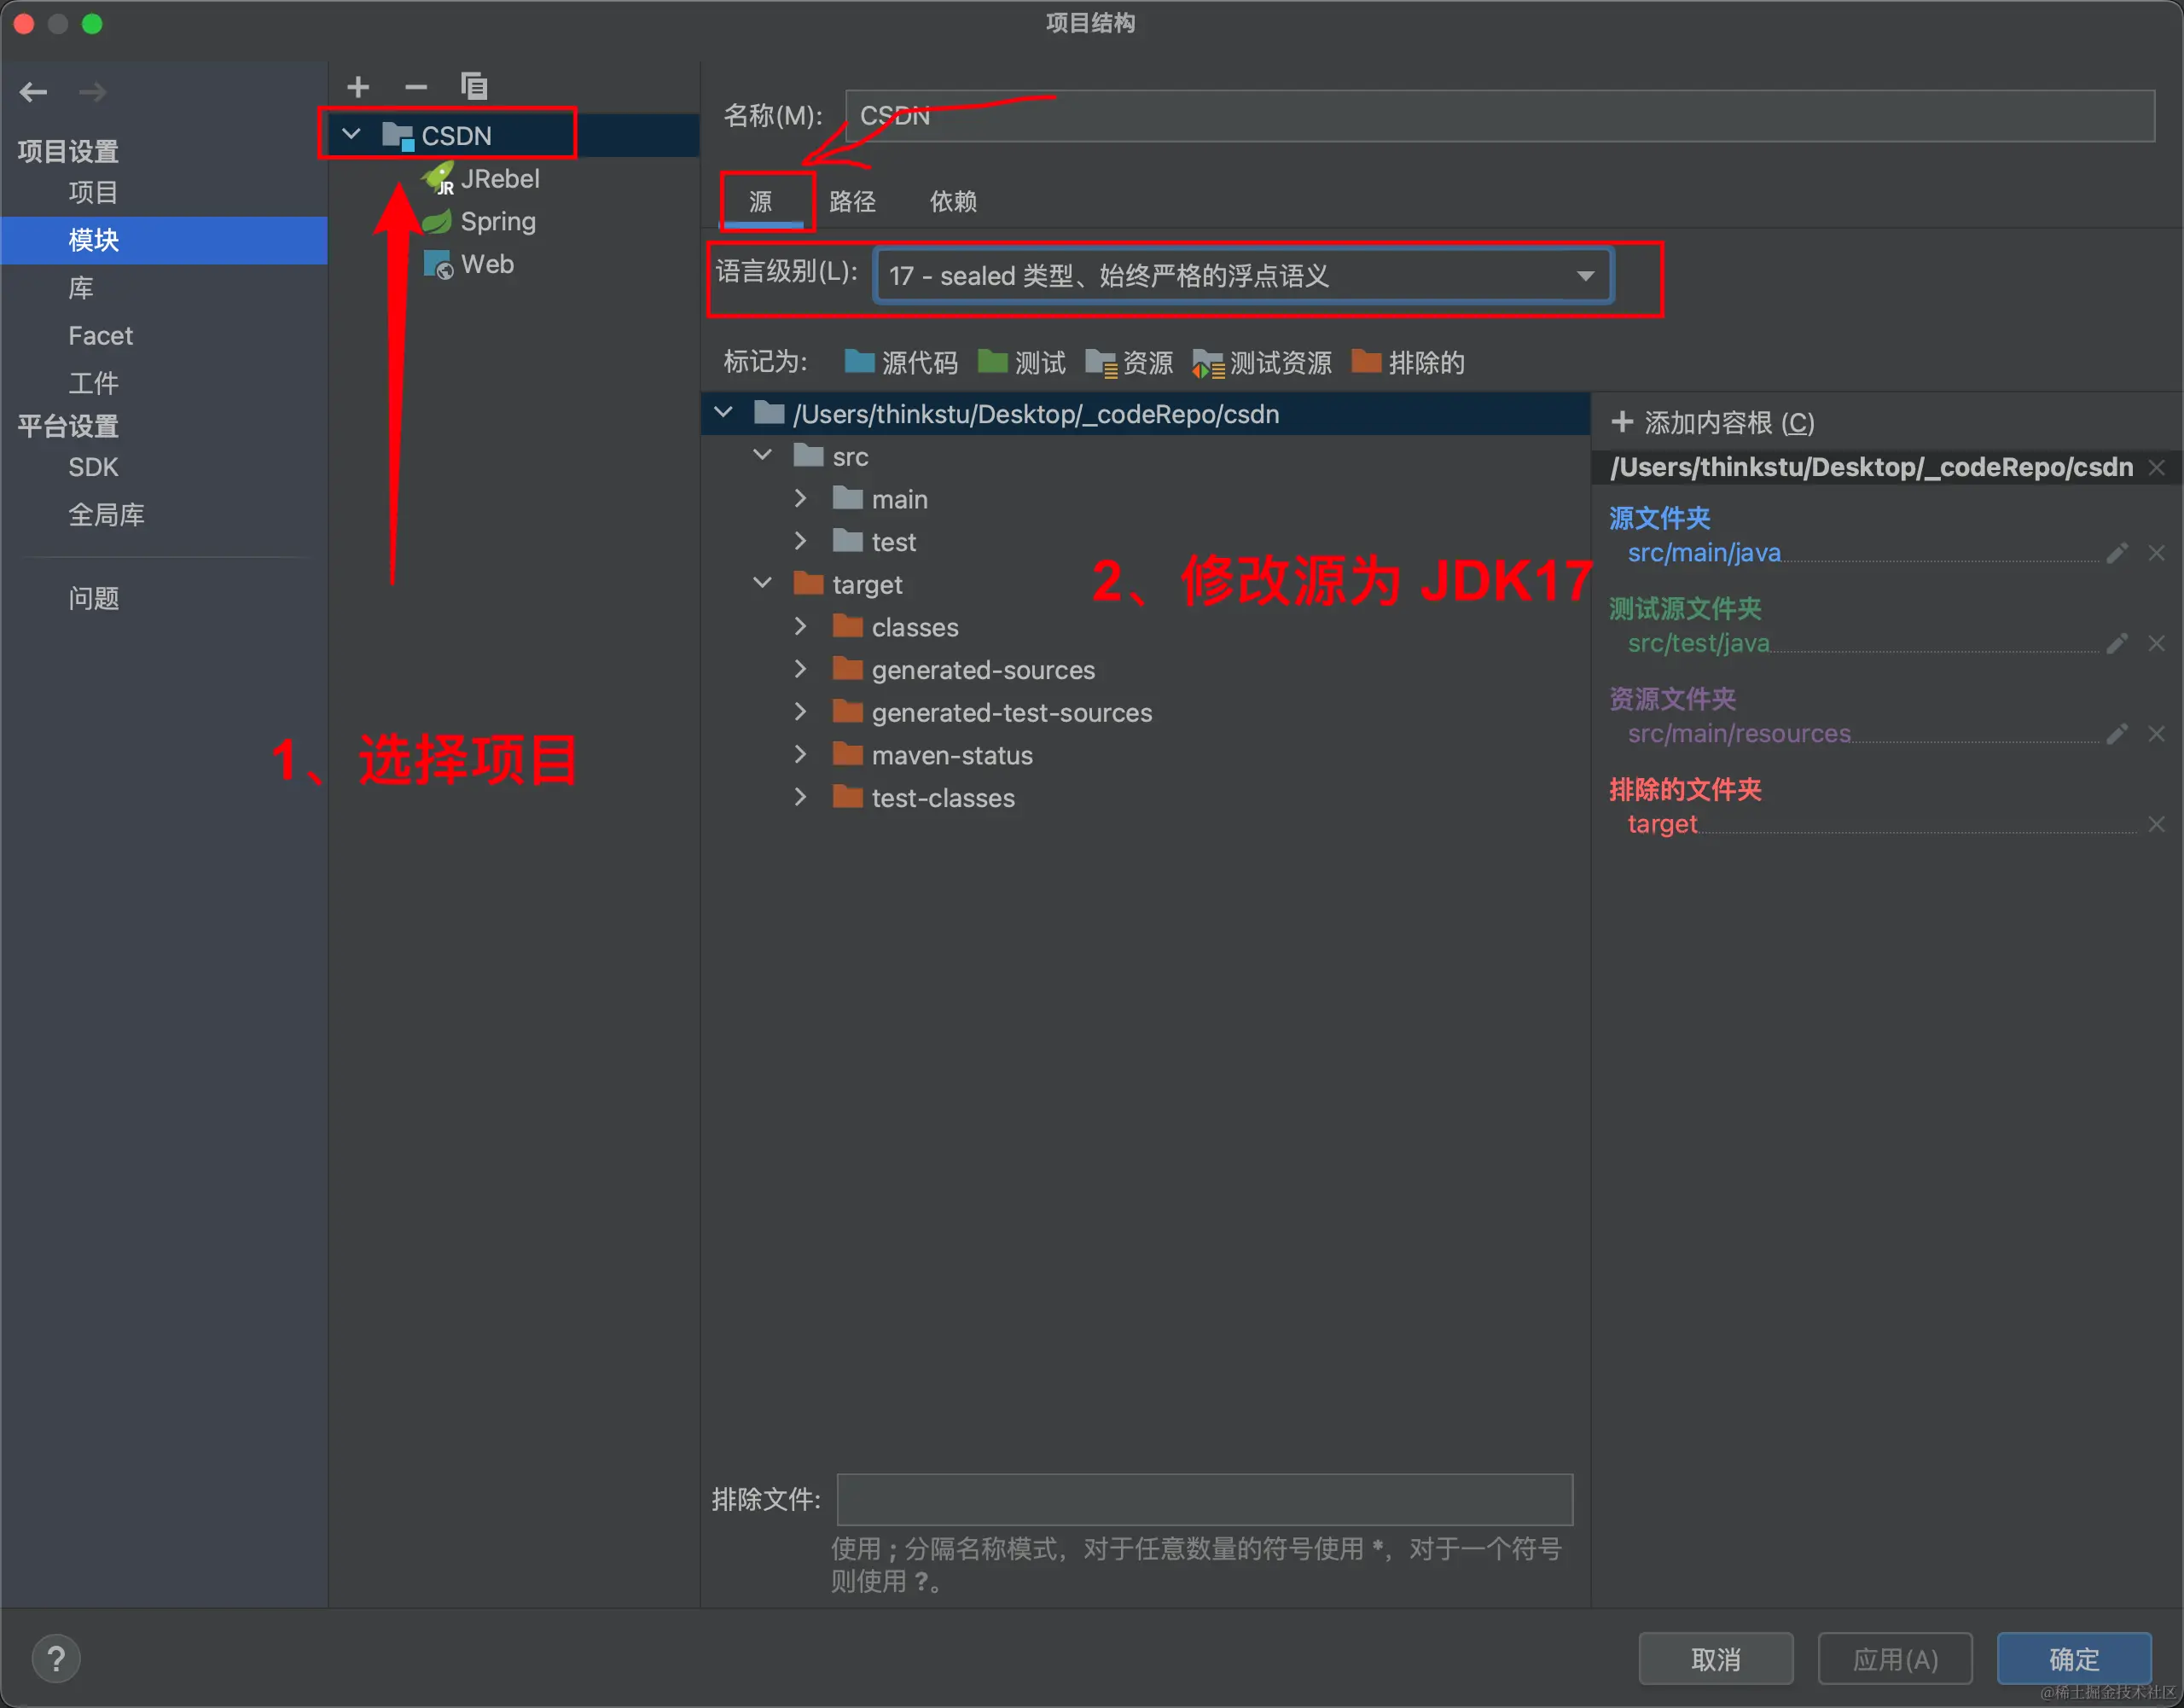Click the back navigation arrow

34,92
